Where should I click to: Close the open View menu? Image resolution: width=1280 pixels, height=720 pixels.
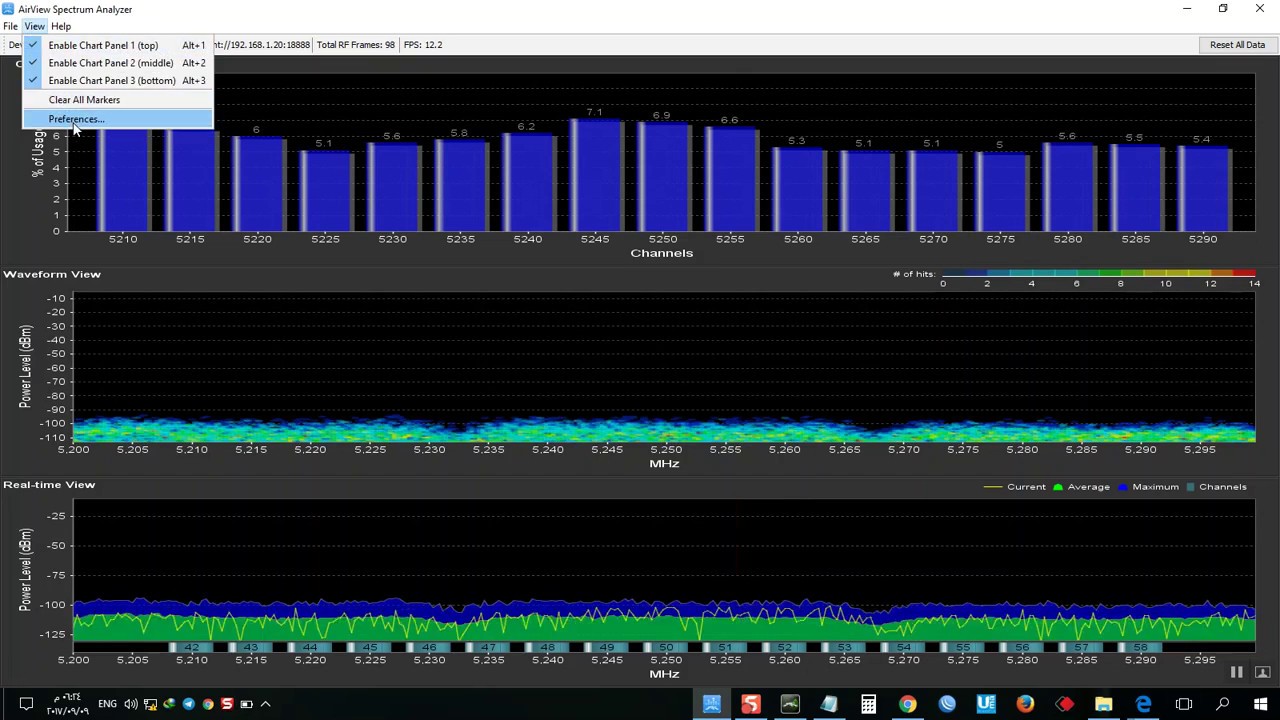(x=34, y=26)
